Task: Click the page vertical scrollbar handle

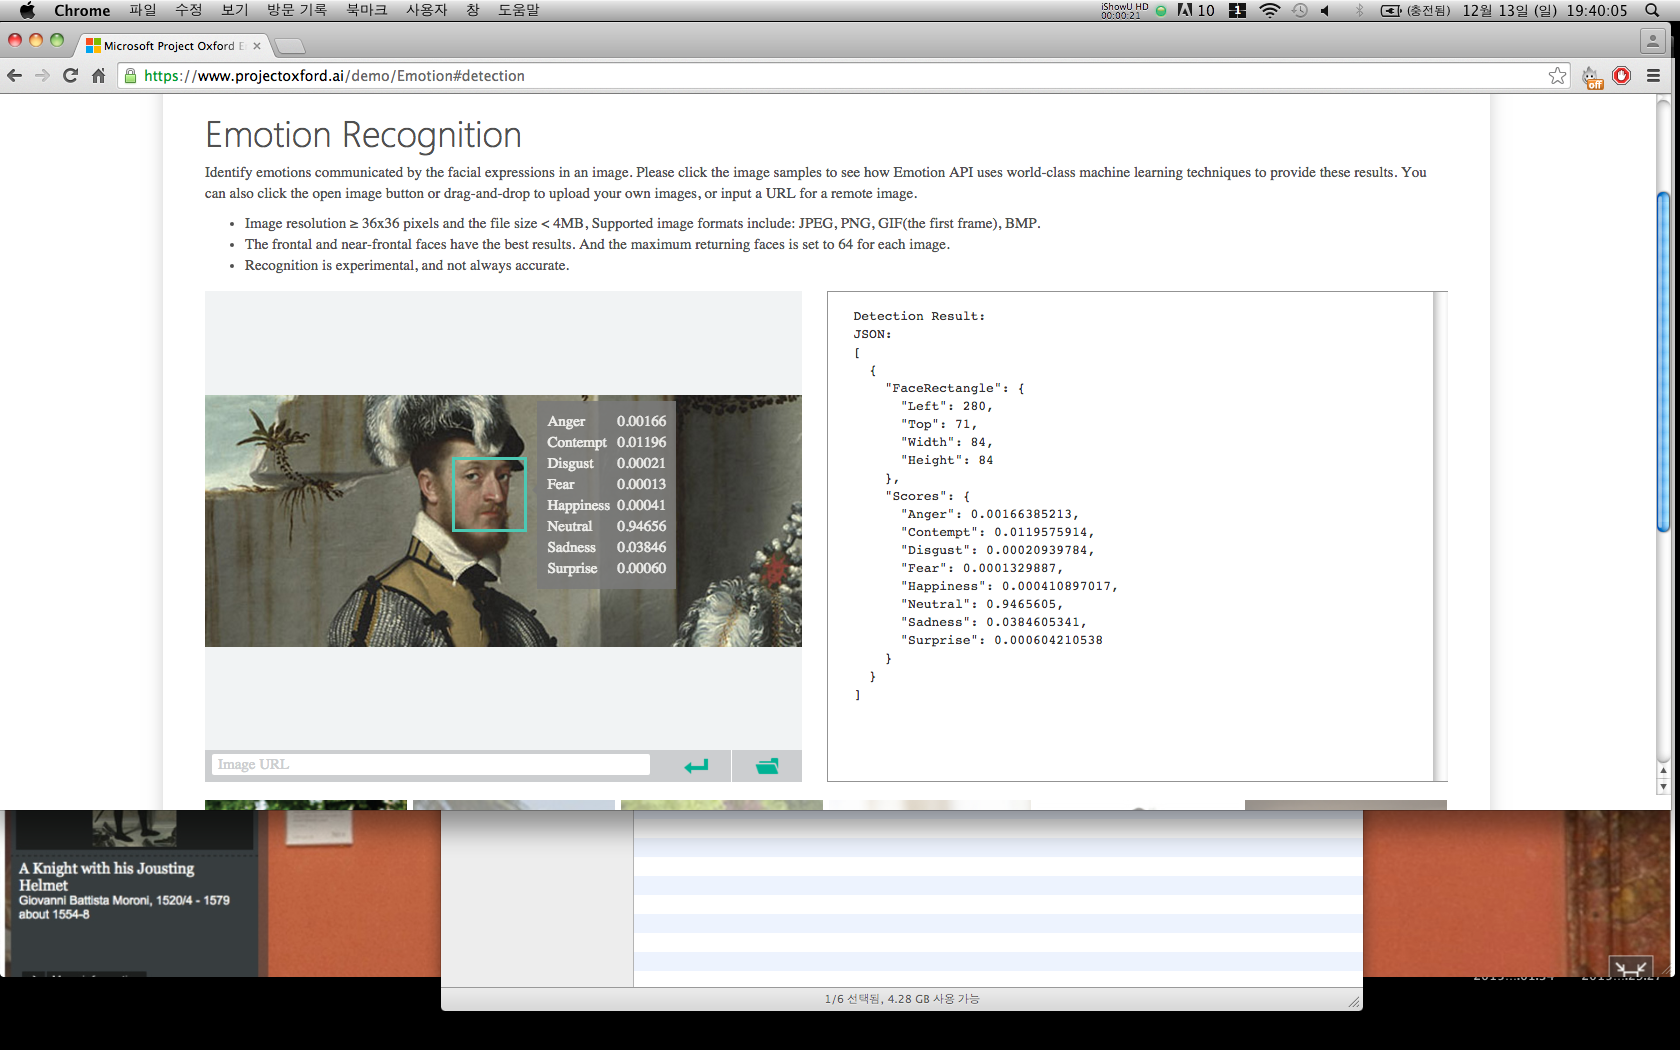Action: [x=1663, y=360]
